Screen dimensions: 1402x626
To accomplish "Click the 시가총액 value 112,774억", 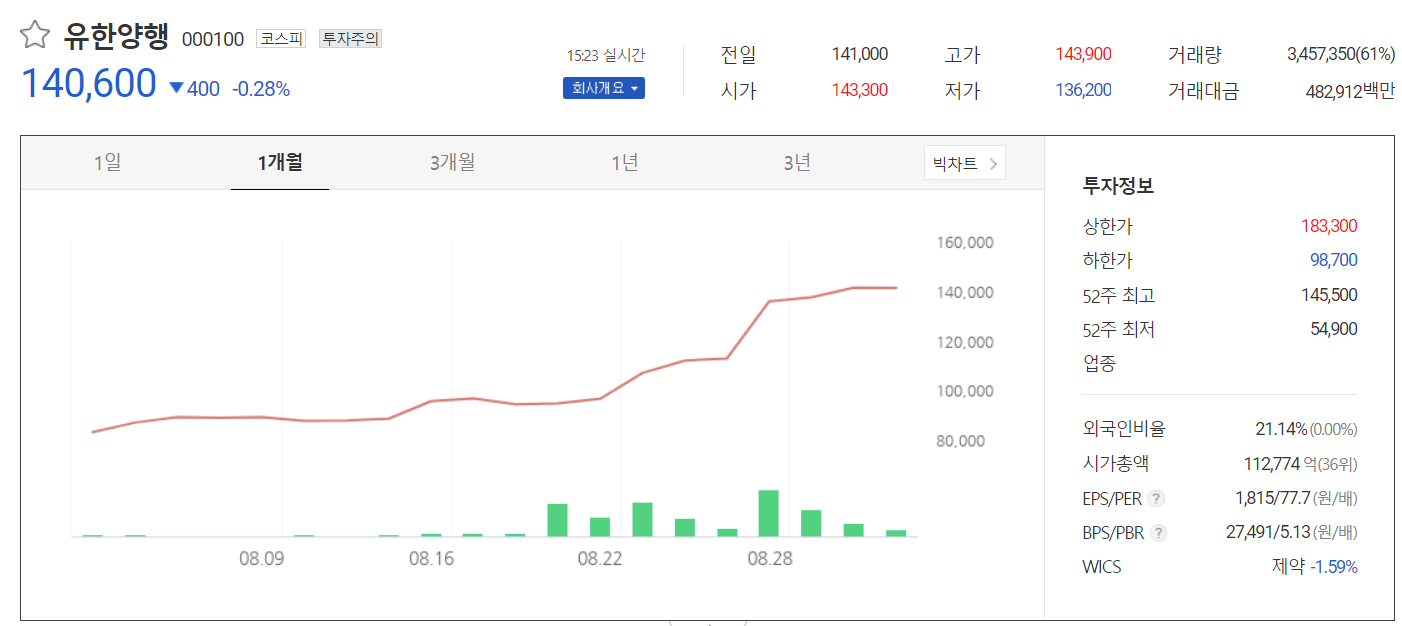I will click(1279, 463).
